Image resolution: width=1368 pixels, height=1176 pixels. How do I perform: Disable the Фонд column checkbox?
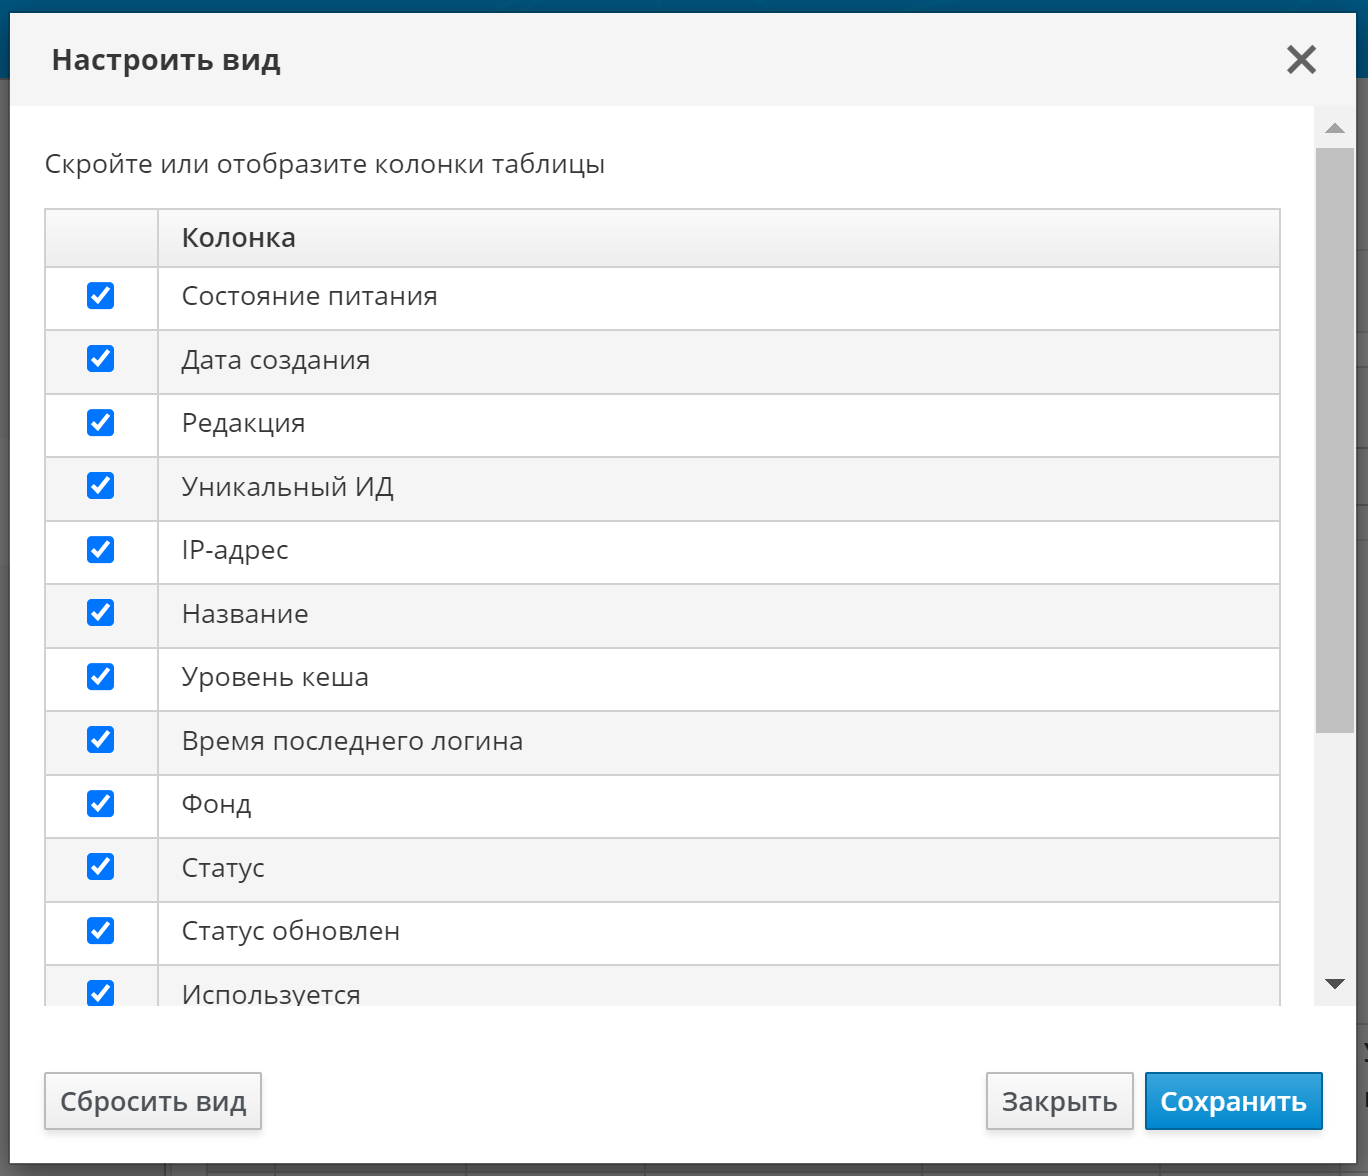click(101, 804)
